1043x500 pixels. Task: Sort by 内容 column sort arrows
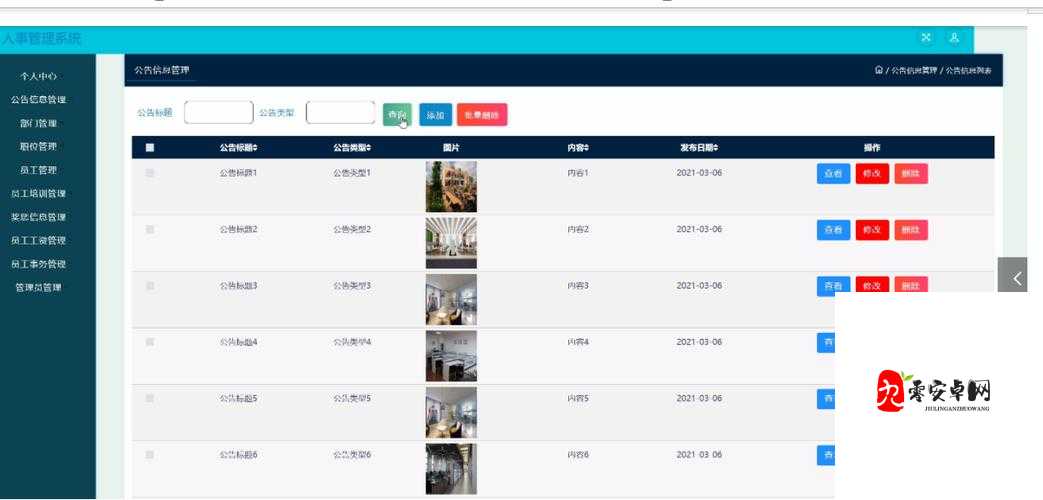point(586,148)
